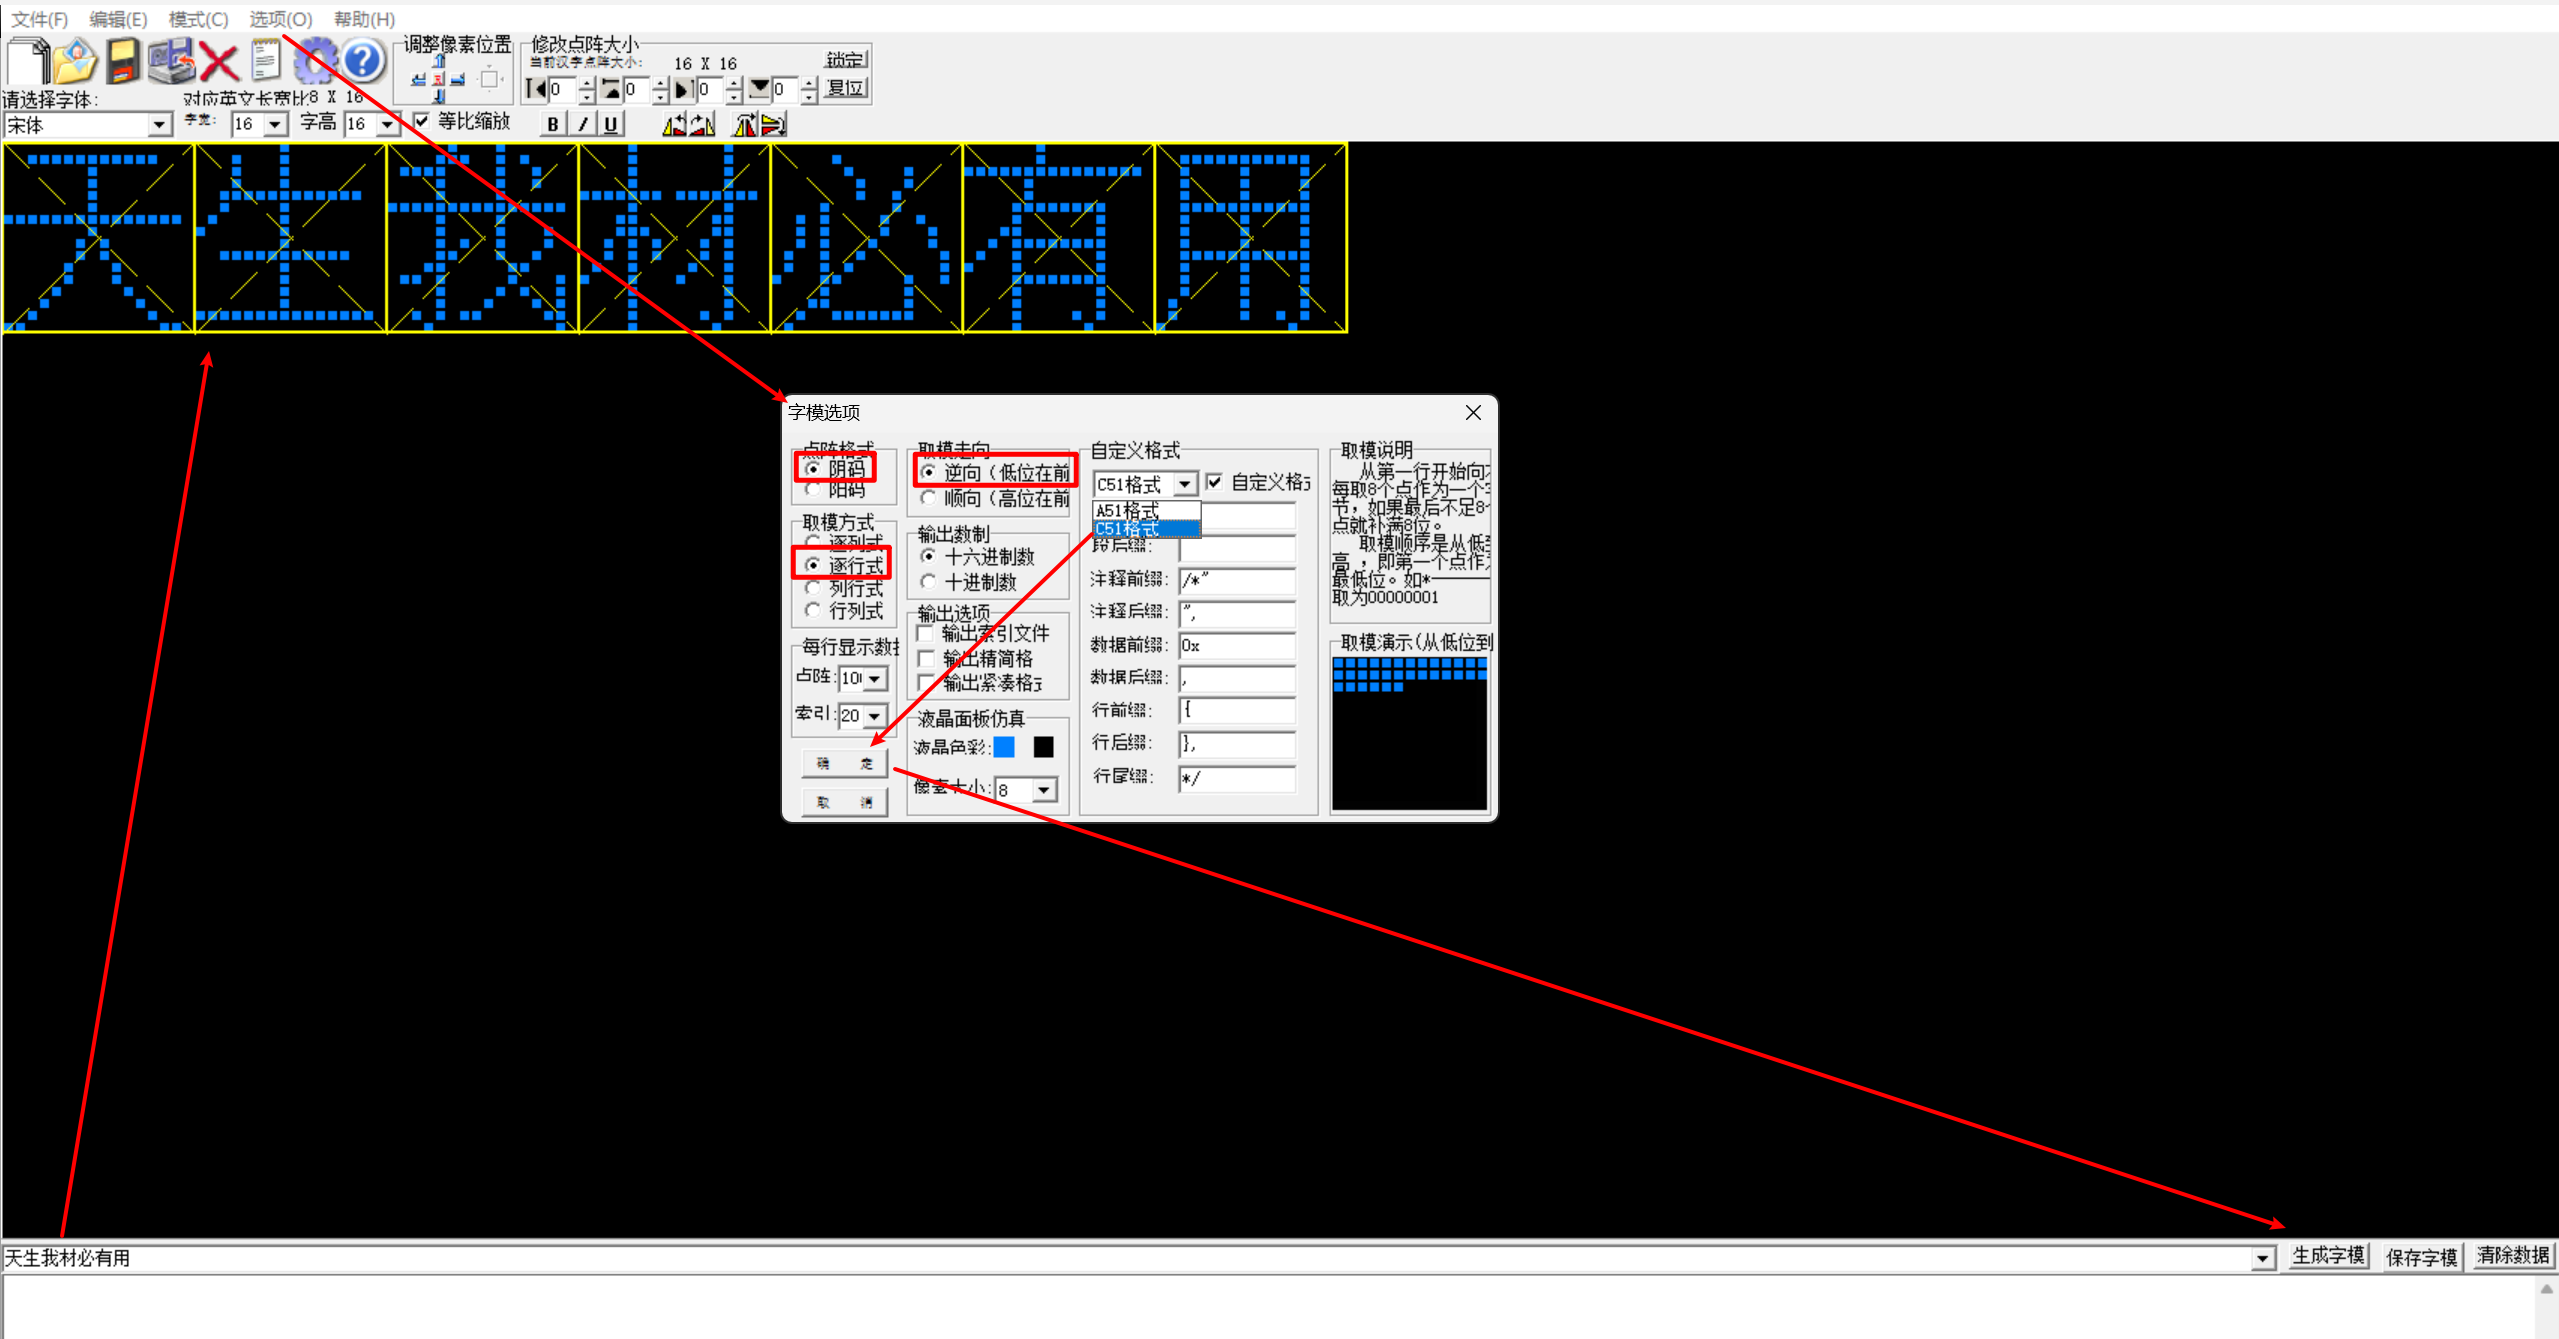Click the bottom-edge matrix size icon
Viewport: 2559px width, 1339px height.
click(760, 90)
